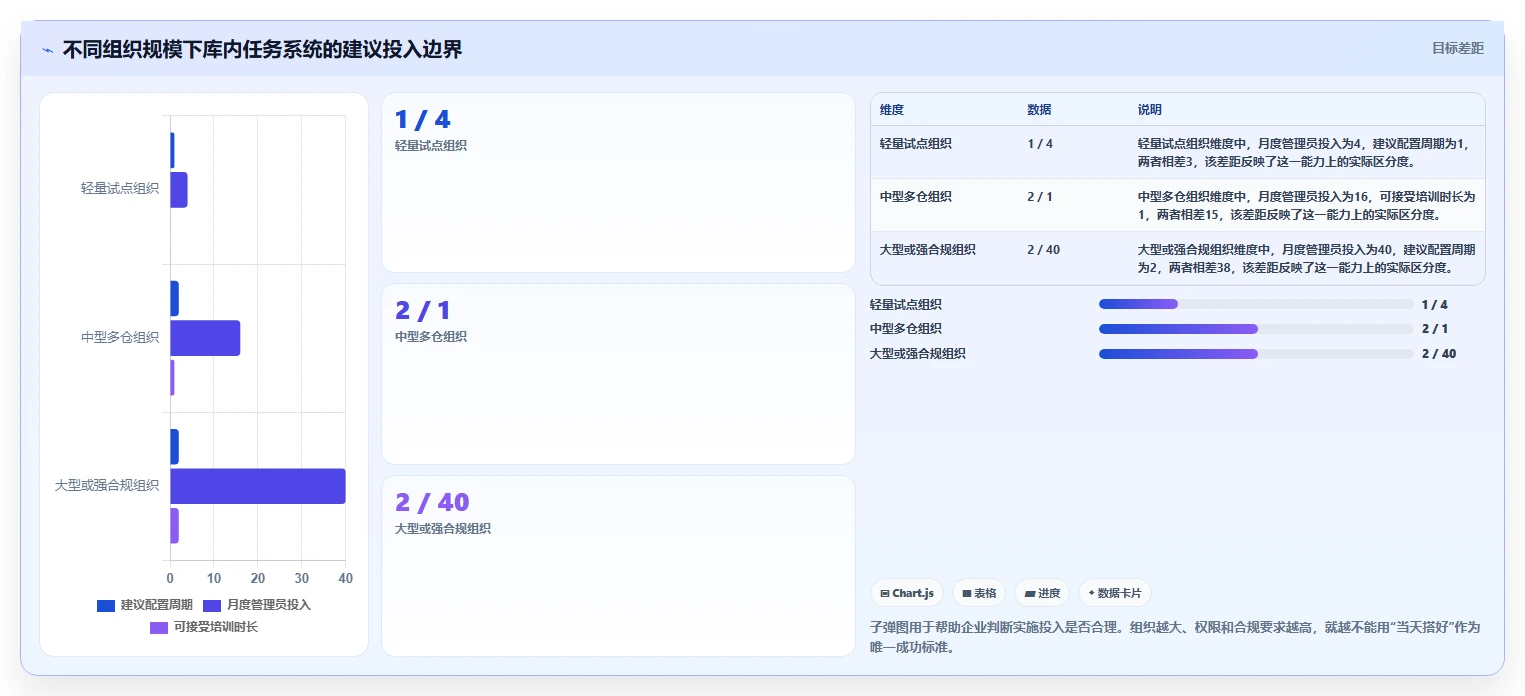Click chart axis label 中型多仓组织

click(x=120, y=338)
